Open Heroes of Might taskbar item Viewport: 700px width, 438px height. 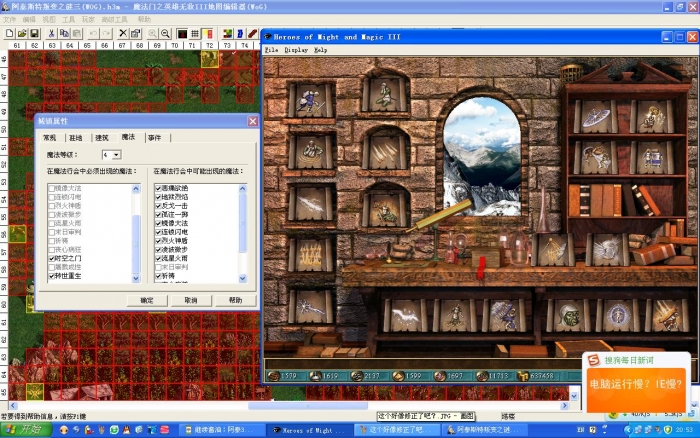pyautogui.click(x=308, y=430)
